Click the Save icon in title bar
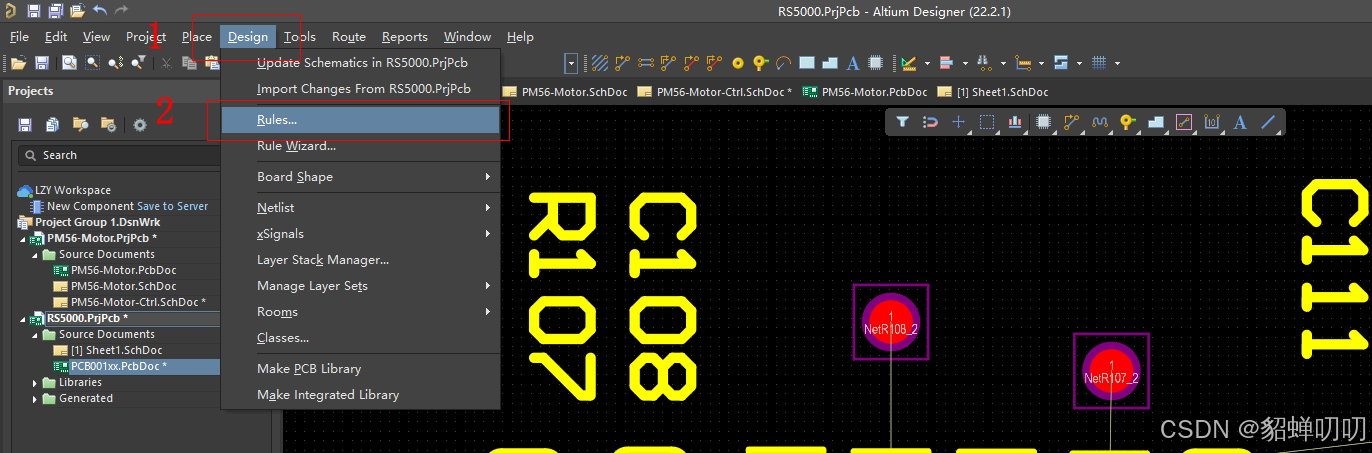This screenshot has width=1372, height=453. pyautogui.click(x=33, y=11)
